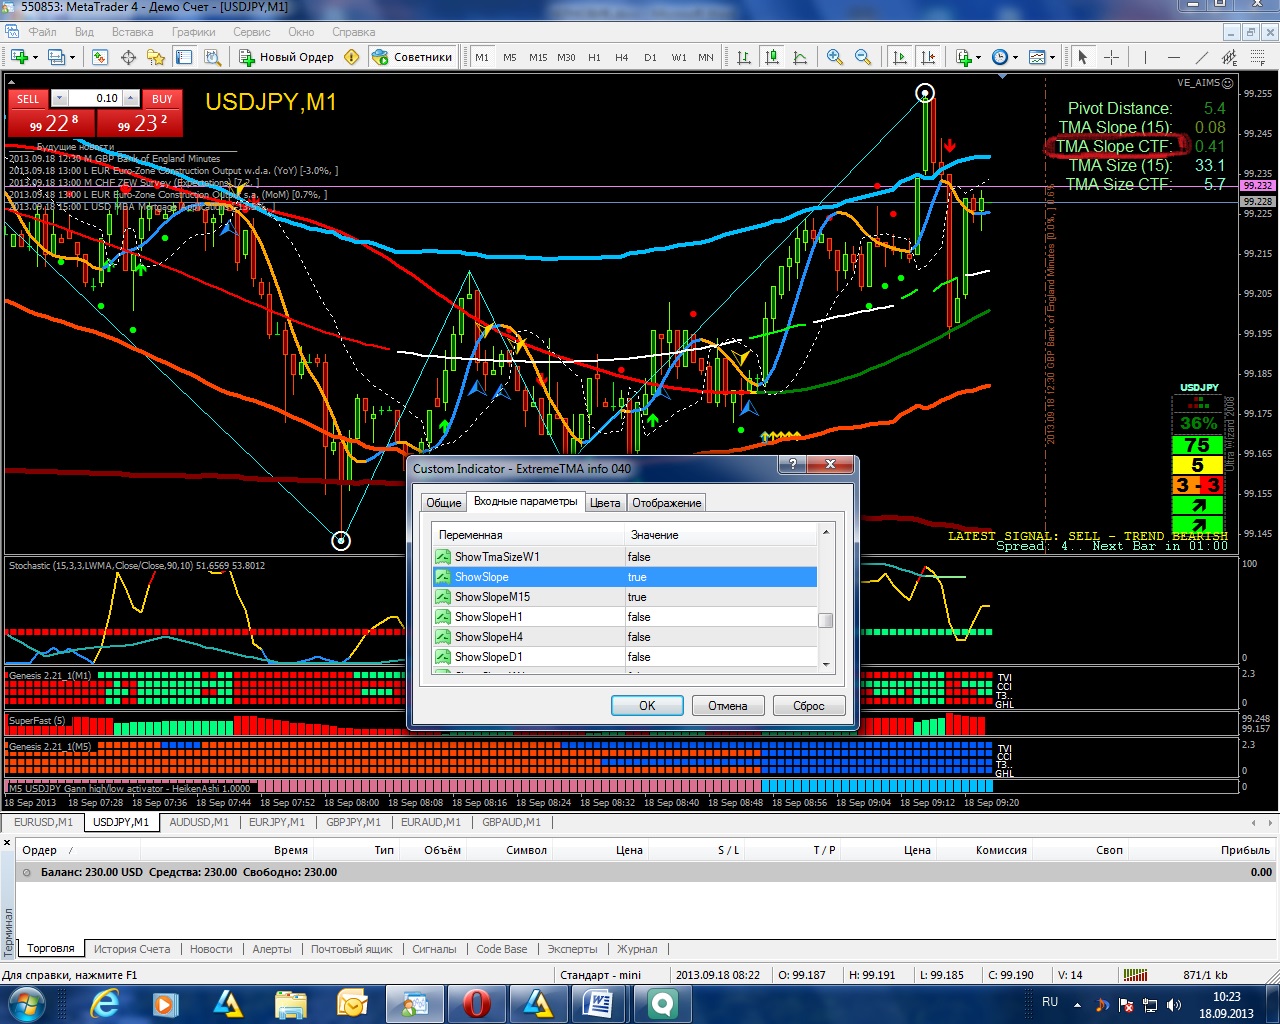
Task: Switch to MN timeframe
Action: tap(706, 57)
